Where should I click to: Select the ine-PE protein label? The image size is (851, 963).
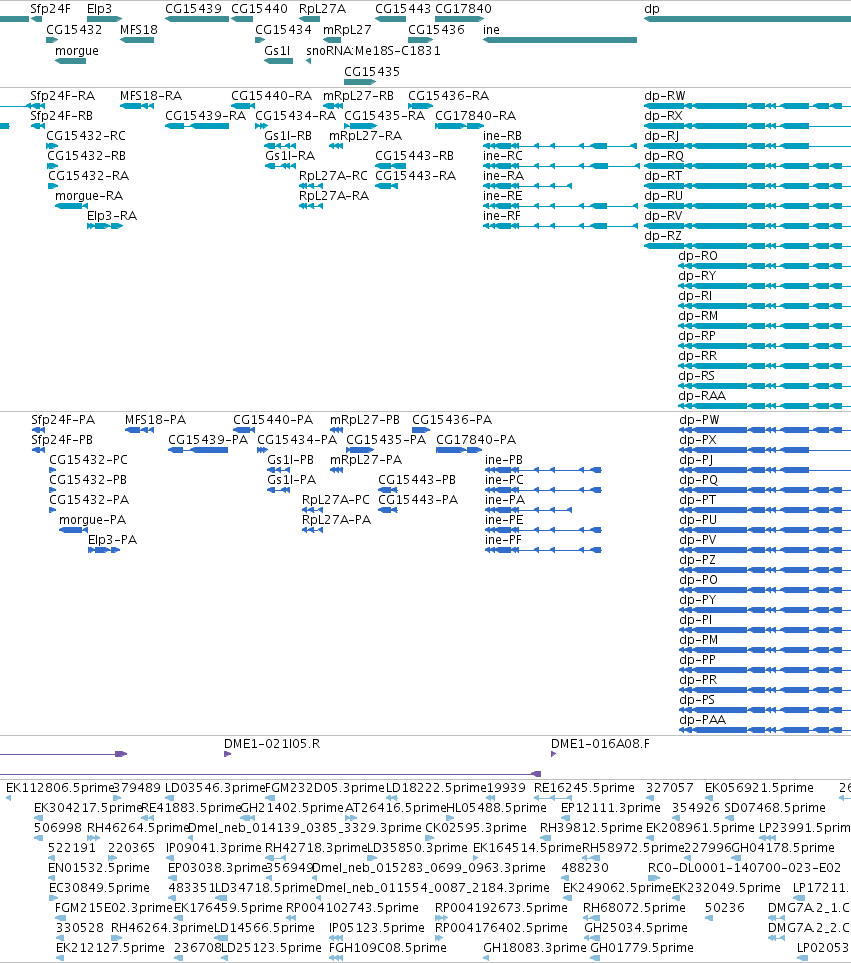coord(504,520)
